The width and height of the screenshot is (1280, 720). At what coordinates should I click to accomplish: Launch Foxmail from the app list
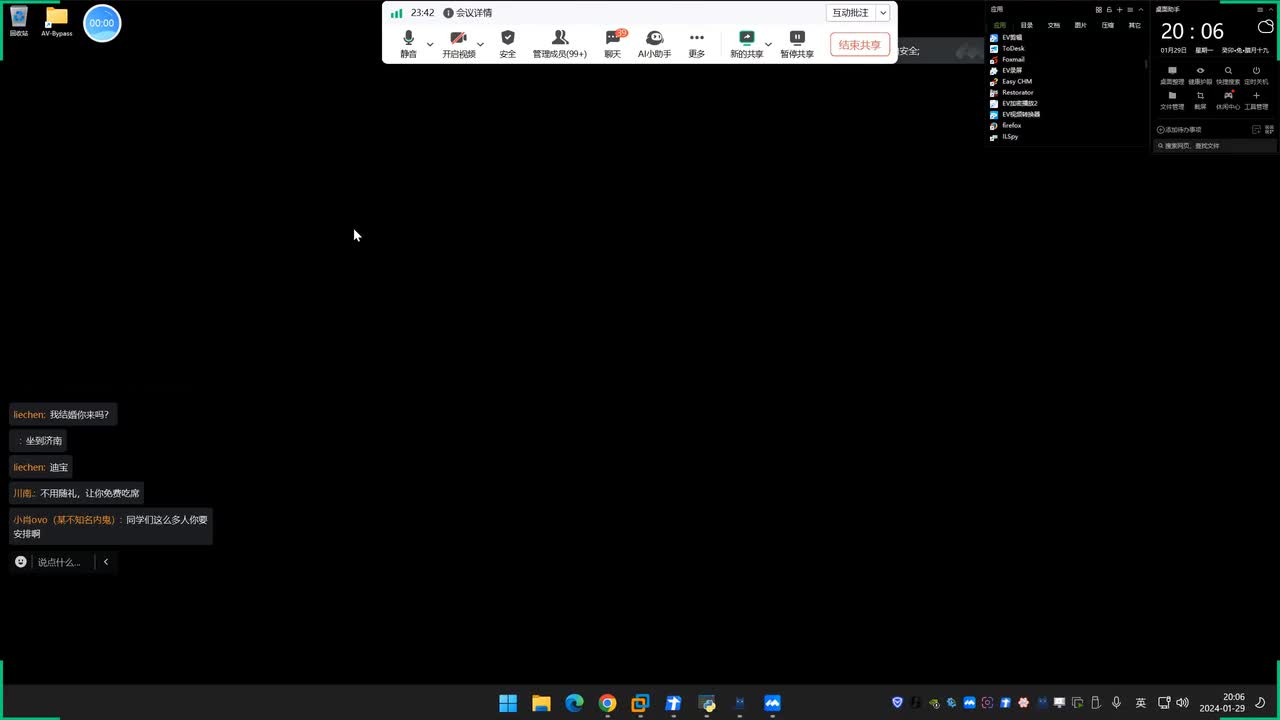(x=1008, y=59)
